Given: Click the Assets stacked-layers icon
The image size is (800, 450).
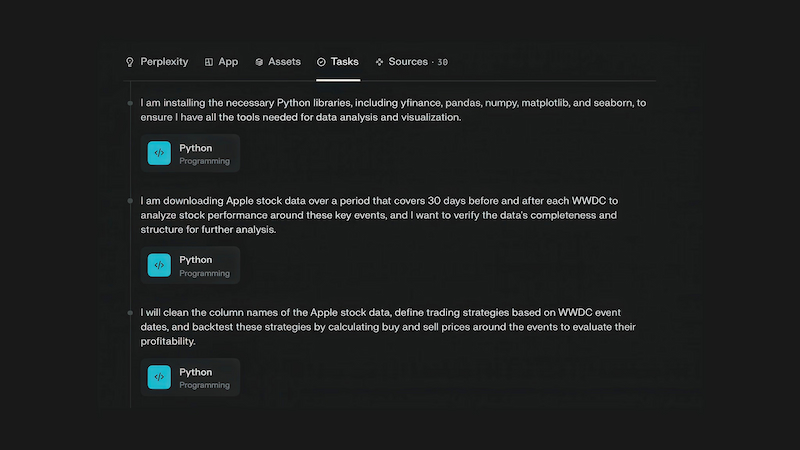Looking at the screenshot, I should coord(259,62).
